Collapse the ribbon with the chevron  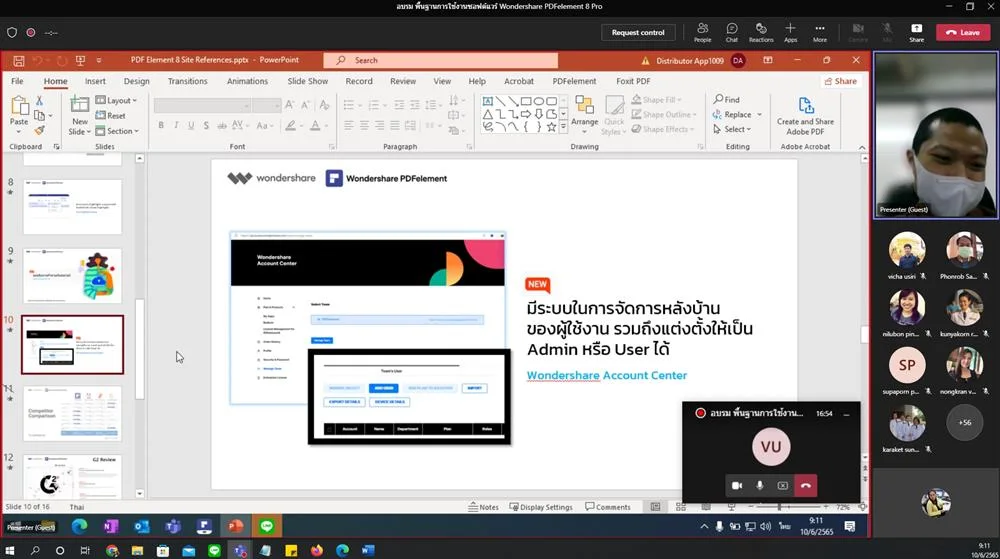(862, 147)
